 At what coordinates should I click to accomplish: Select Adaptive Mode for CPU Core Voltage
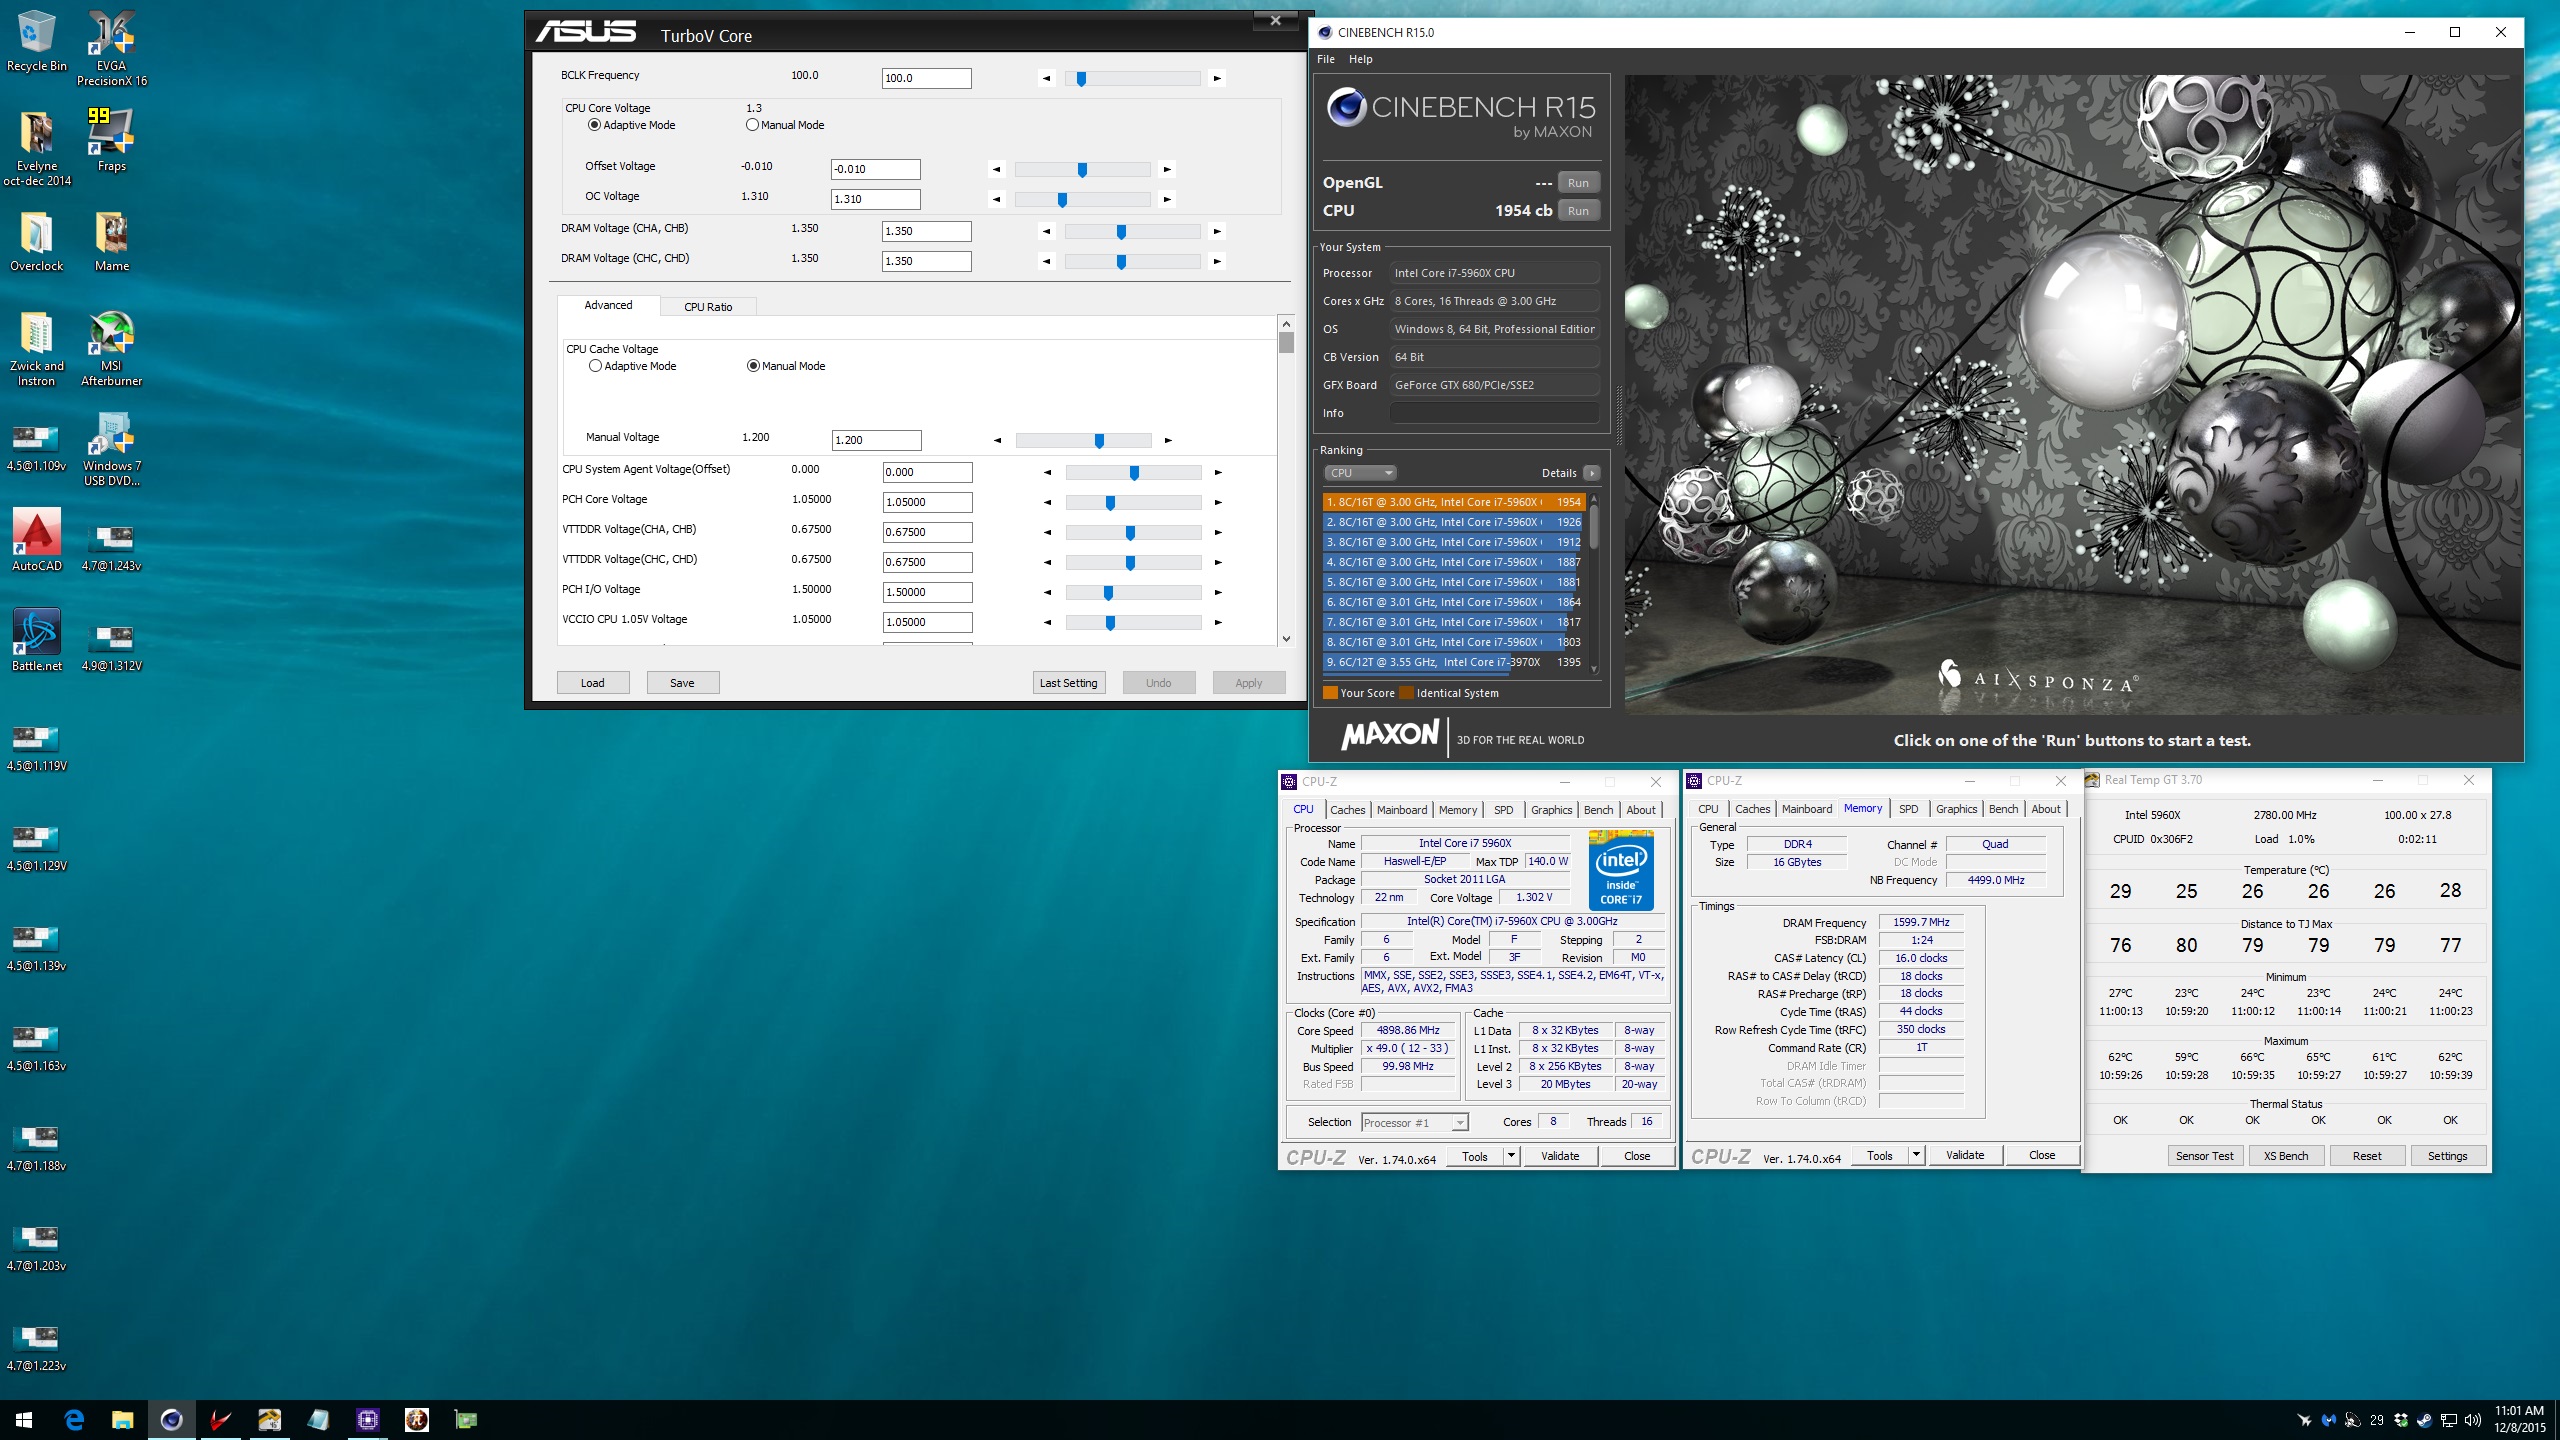pyautogui.click(x=594, y=125)
